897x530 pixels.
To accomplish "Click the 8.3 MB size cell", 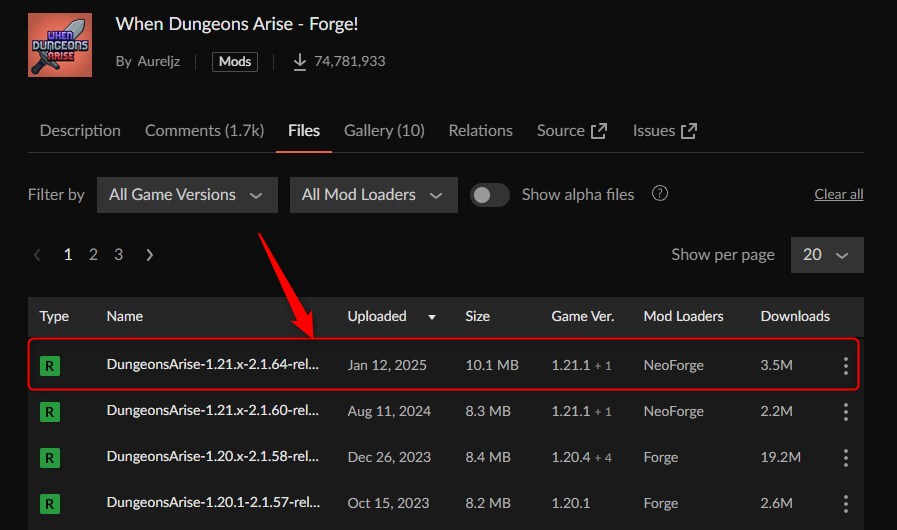I will click(x=488, y=411).
